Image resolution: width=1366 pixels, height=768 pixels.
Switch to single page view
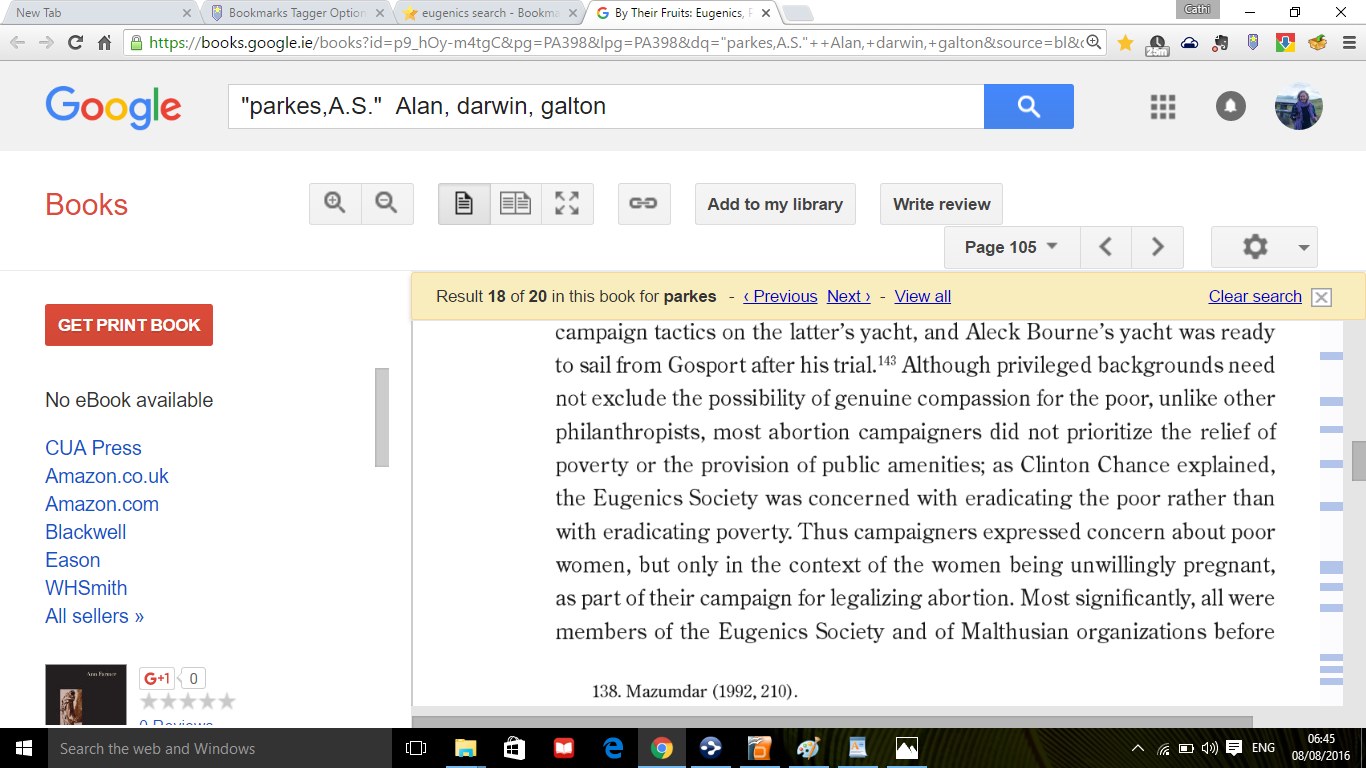[x=464, y=204]
